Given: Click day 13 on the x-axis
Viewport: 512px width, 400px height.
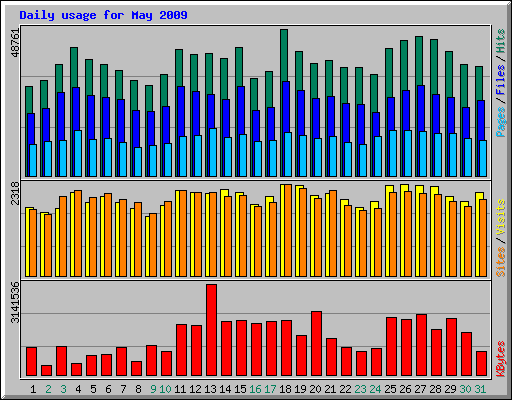Looking at the screenshot, I should pos(210,389).
